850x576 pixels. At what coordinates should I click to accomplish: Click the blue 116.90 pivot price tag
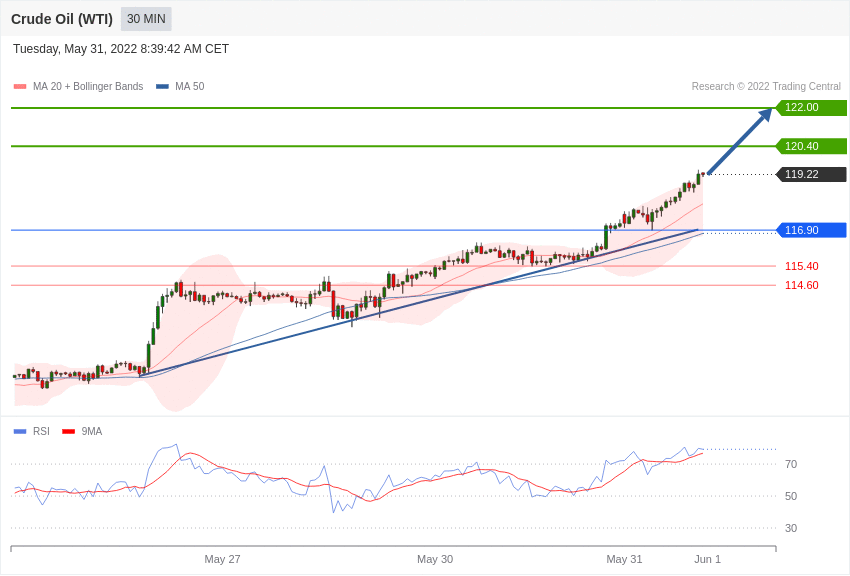[x=811, y=230]
